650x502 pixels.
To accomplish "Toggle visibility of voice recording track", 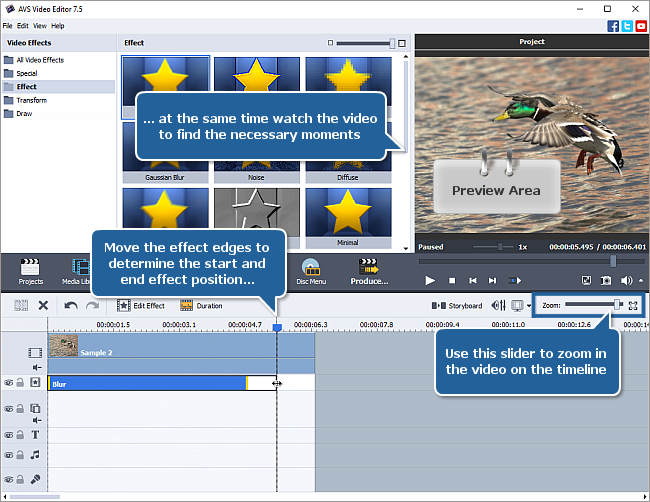I will click(x=8, y=480).
